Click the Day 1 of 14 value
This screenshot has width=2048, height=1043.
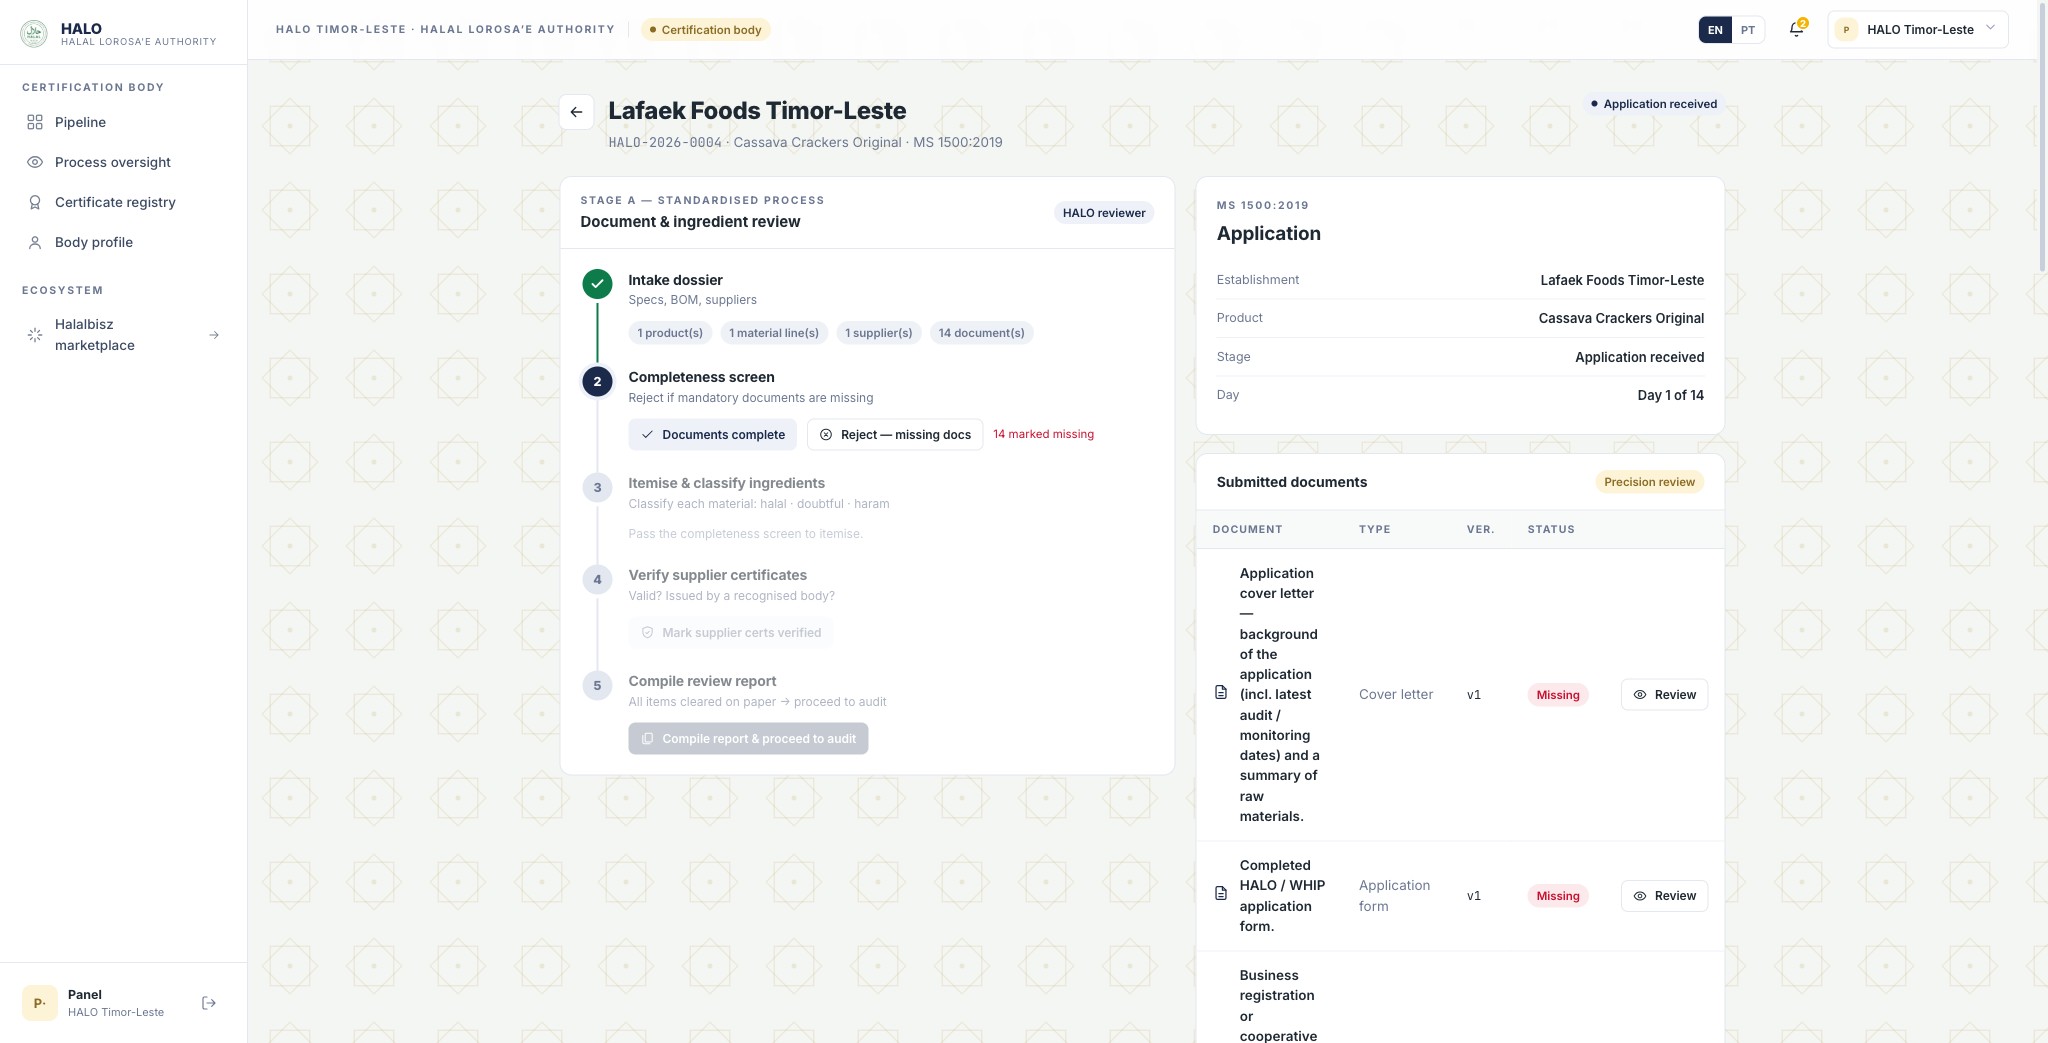click(x=1671, y=395)
